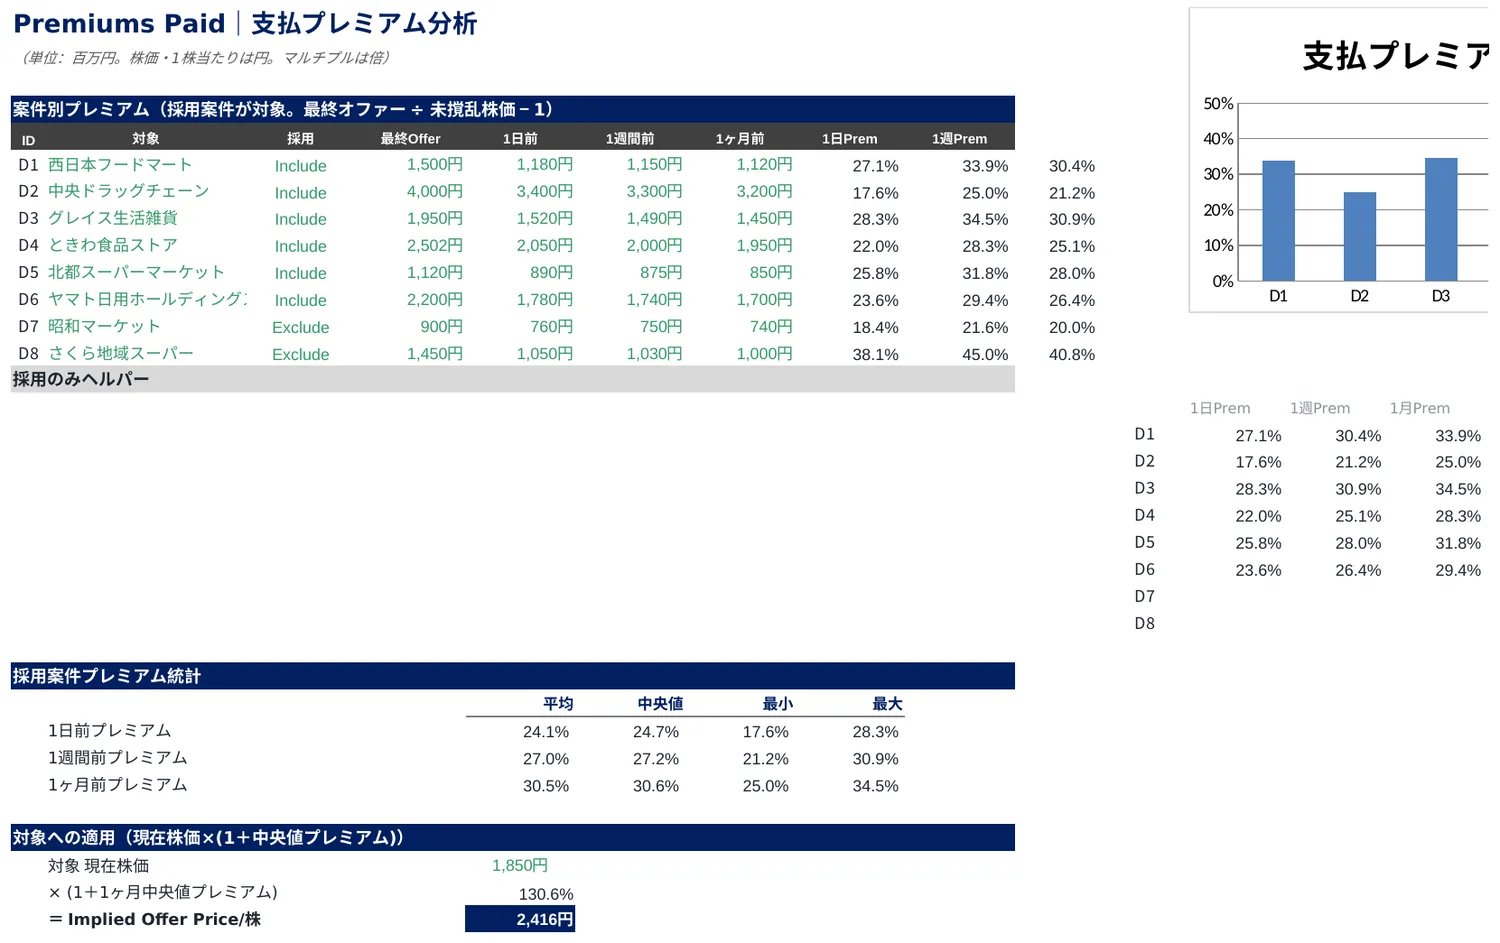The width and height of the screenshot is (1500, 943).
Task: Click the 130.6% multiplier cell
Action: (x=546, y=894)
